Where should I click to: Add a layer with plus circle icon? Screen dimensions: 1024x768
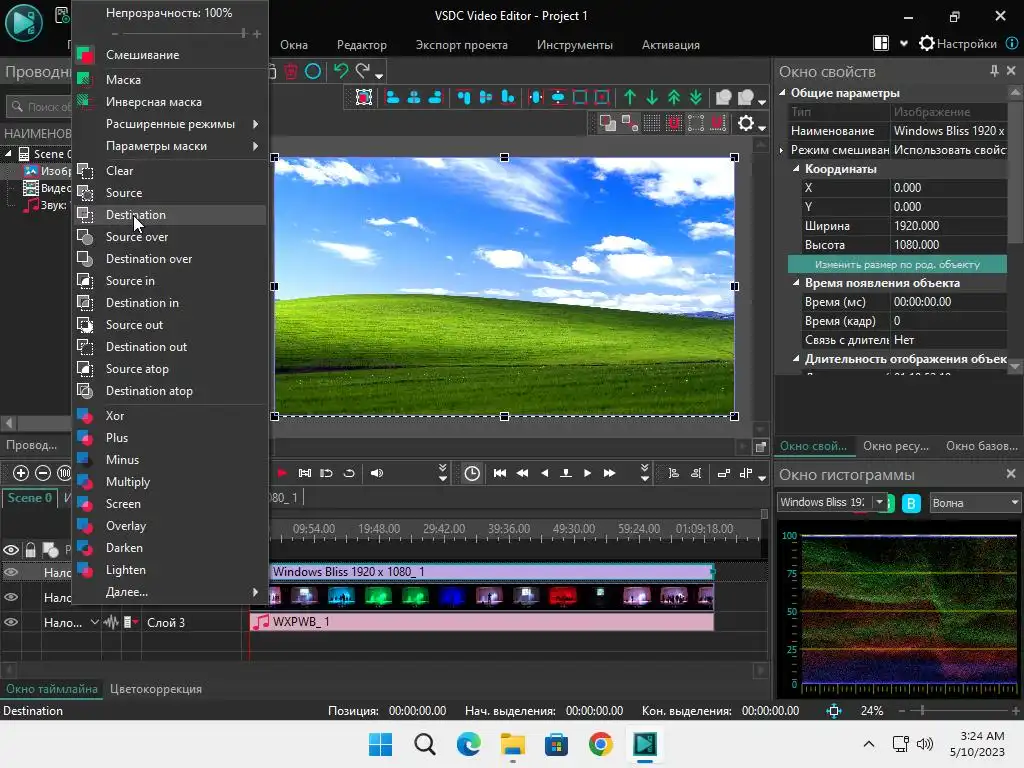pos(21,473)
